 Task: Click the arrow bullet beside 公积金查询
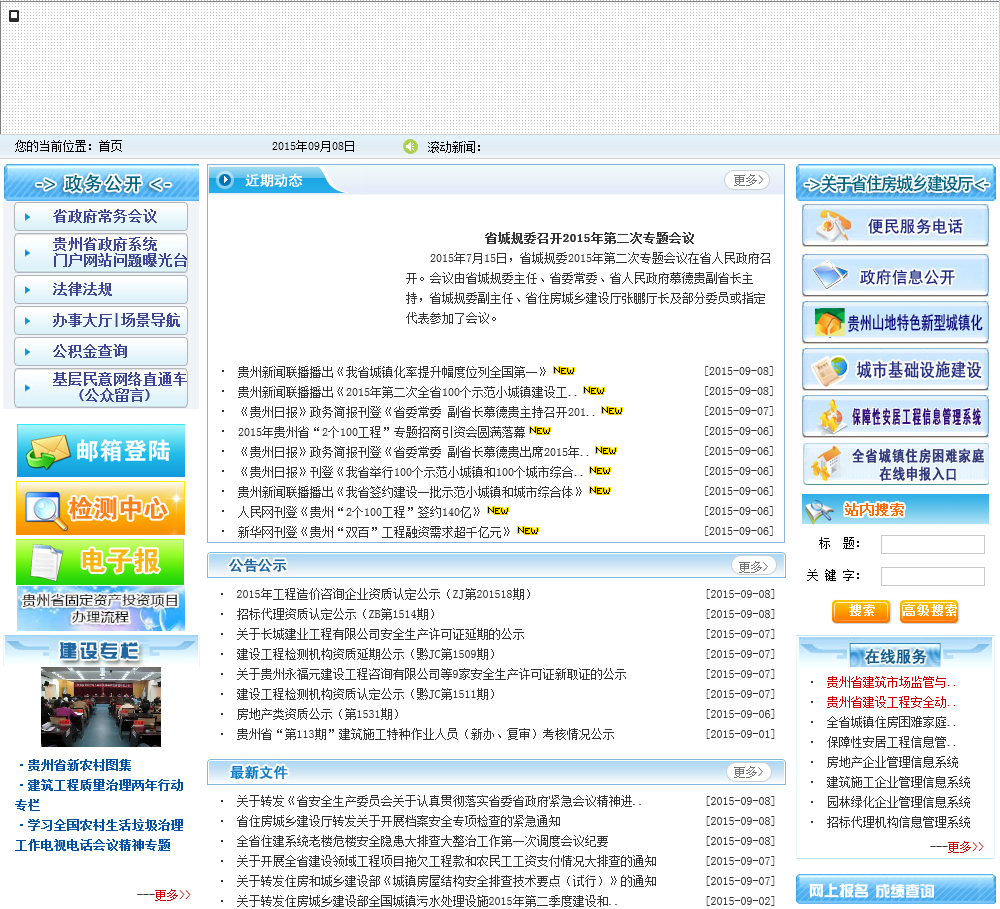(27, 351)
